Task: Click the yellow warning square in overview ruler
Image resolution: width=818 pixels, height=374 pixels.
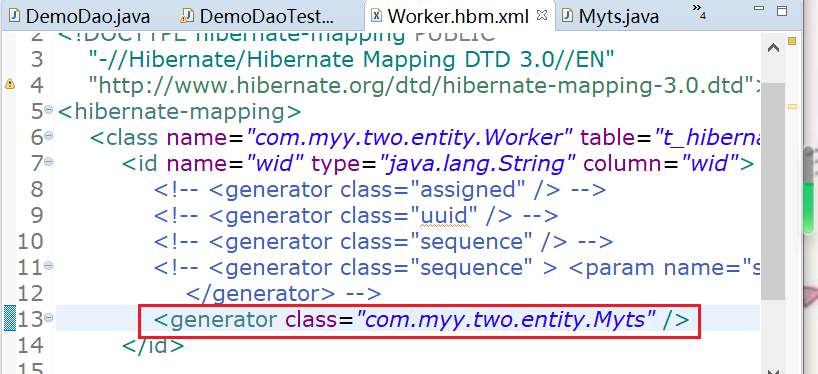Action: [792, 41]
